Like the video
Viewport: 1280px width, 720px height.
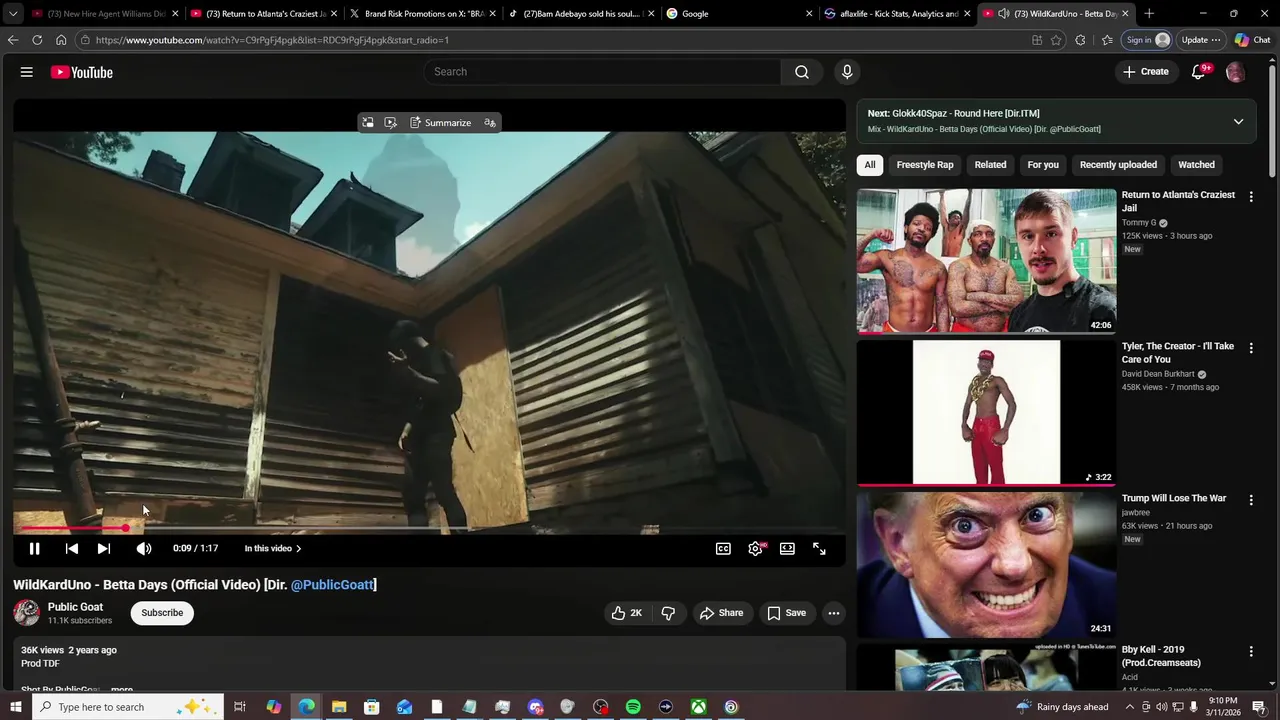point(627,613)
